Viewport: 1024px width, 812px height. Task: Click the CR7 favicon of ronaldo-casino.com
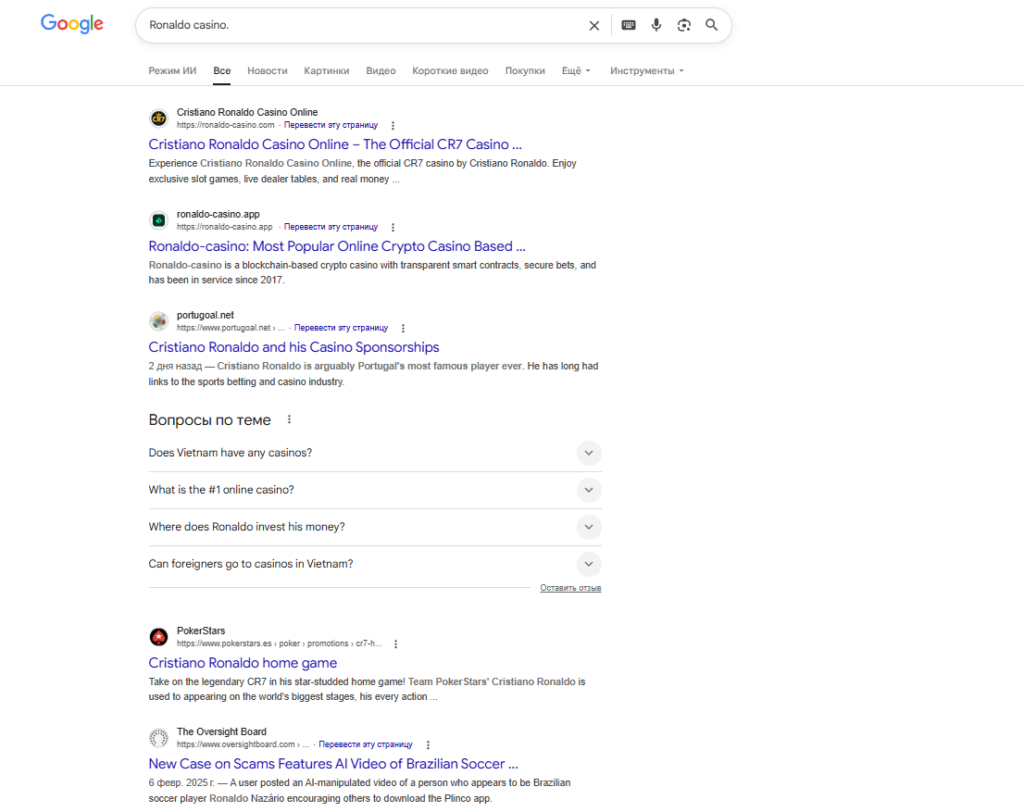click(159, 118)
